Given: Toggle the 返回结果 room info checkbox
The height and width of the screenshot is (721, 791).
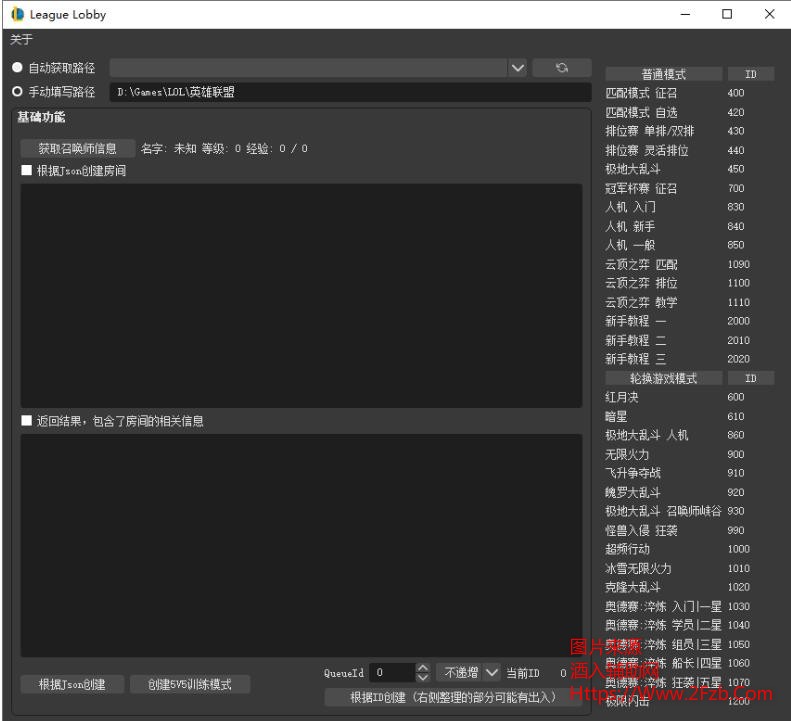Looking at the screenshot, I should point(27,421).
